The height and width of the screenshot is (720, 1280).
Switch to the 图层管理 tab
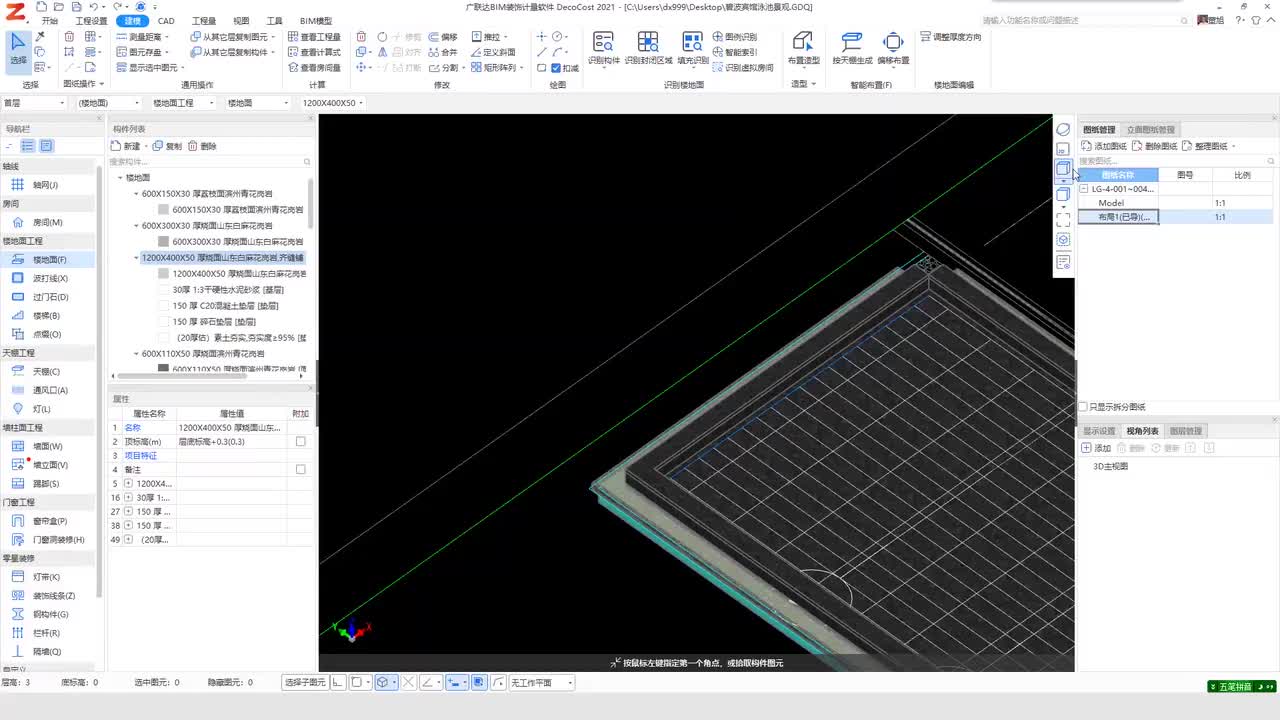tap(1186, 431)
